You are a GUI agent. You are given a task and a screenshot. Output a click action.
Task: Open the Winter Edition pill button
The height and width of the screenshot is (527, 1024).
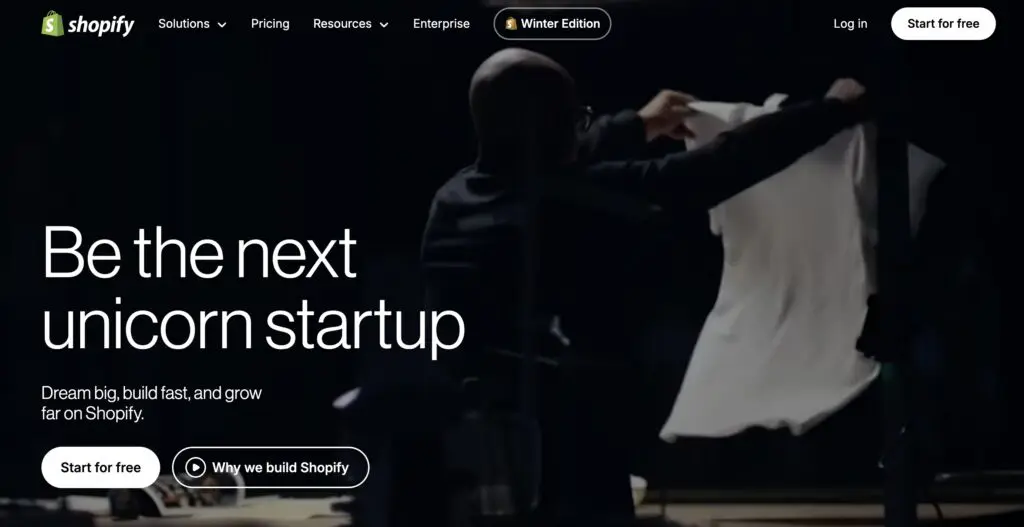click(552, 24)
